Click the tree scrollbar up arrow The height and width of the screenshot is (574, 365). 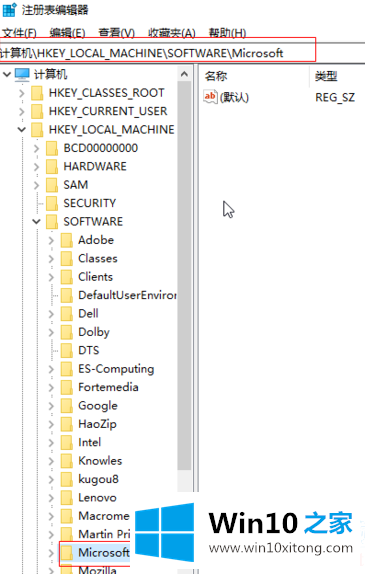(184, 75)
